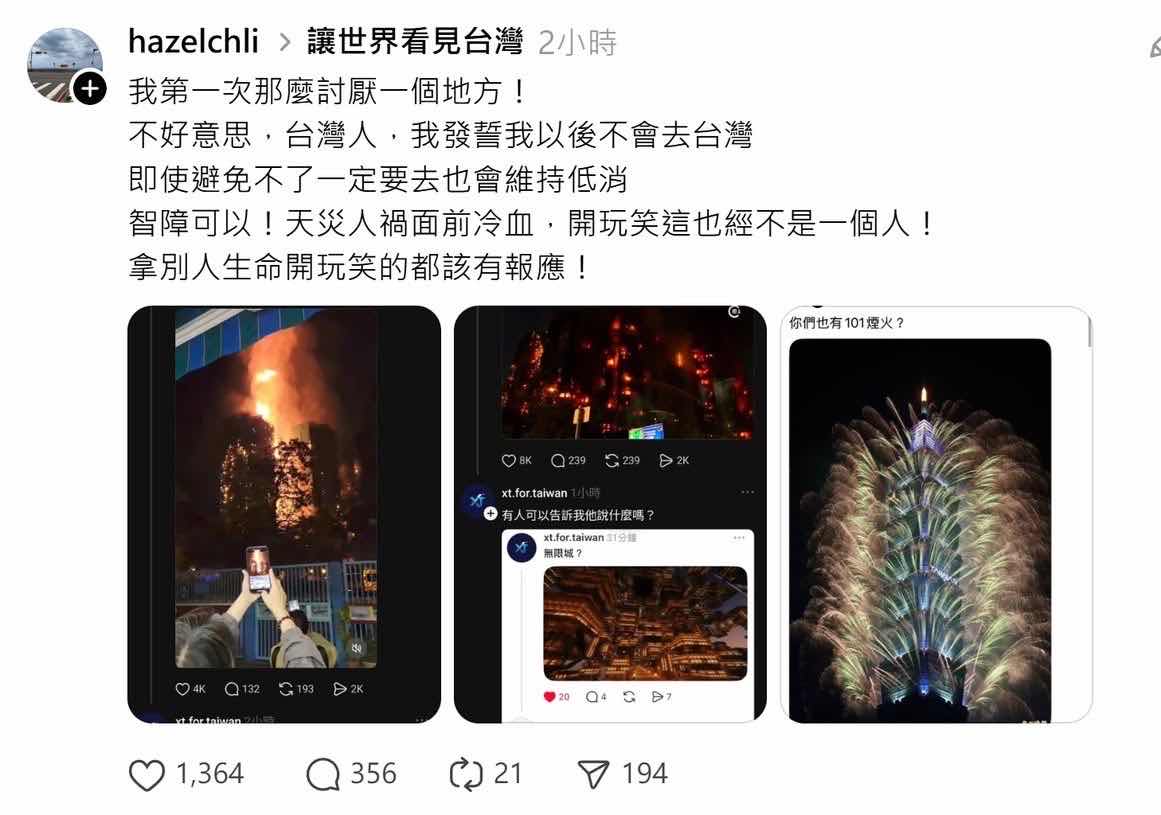The height and width of the screenshot is (815, 1161).
Task: Share the post via paper plane icon
Action: click(593, 774)
